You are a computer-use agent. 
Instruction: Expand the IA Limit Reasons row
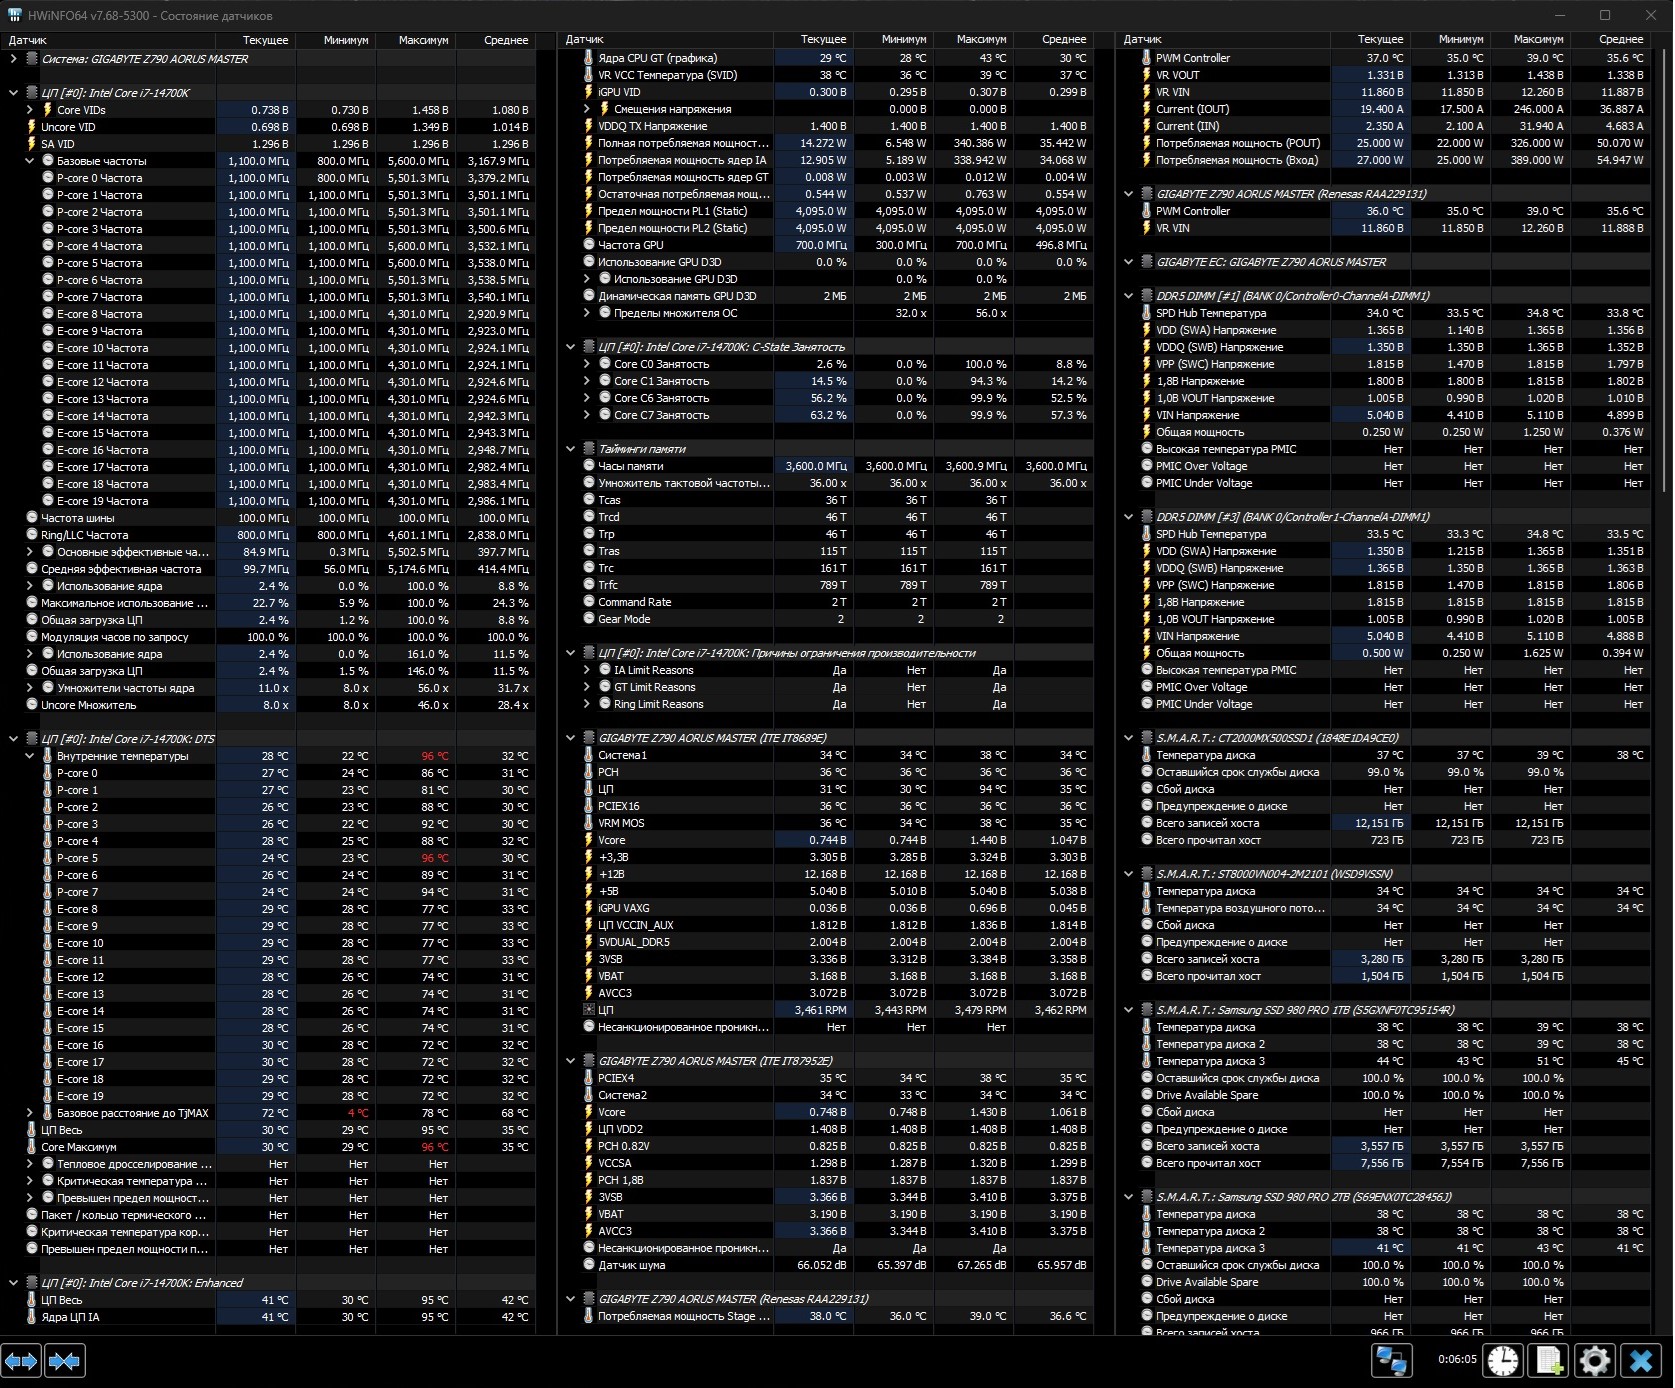click(588, 670)
